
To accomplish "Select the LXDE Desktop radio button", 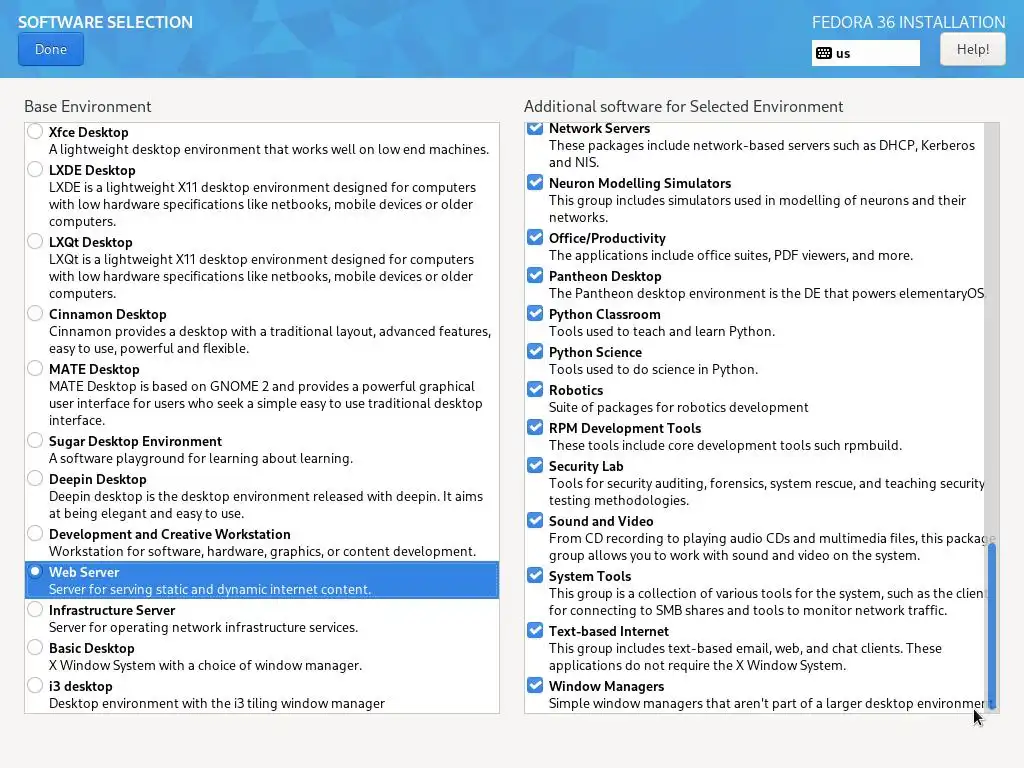I will click(35, 170).
